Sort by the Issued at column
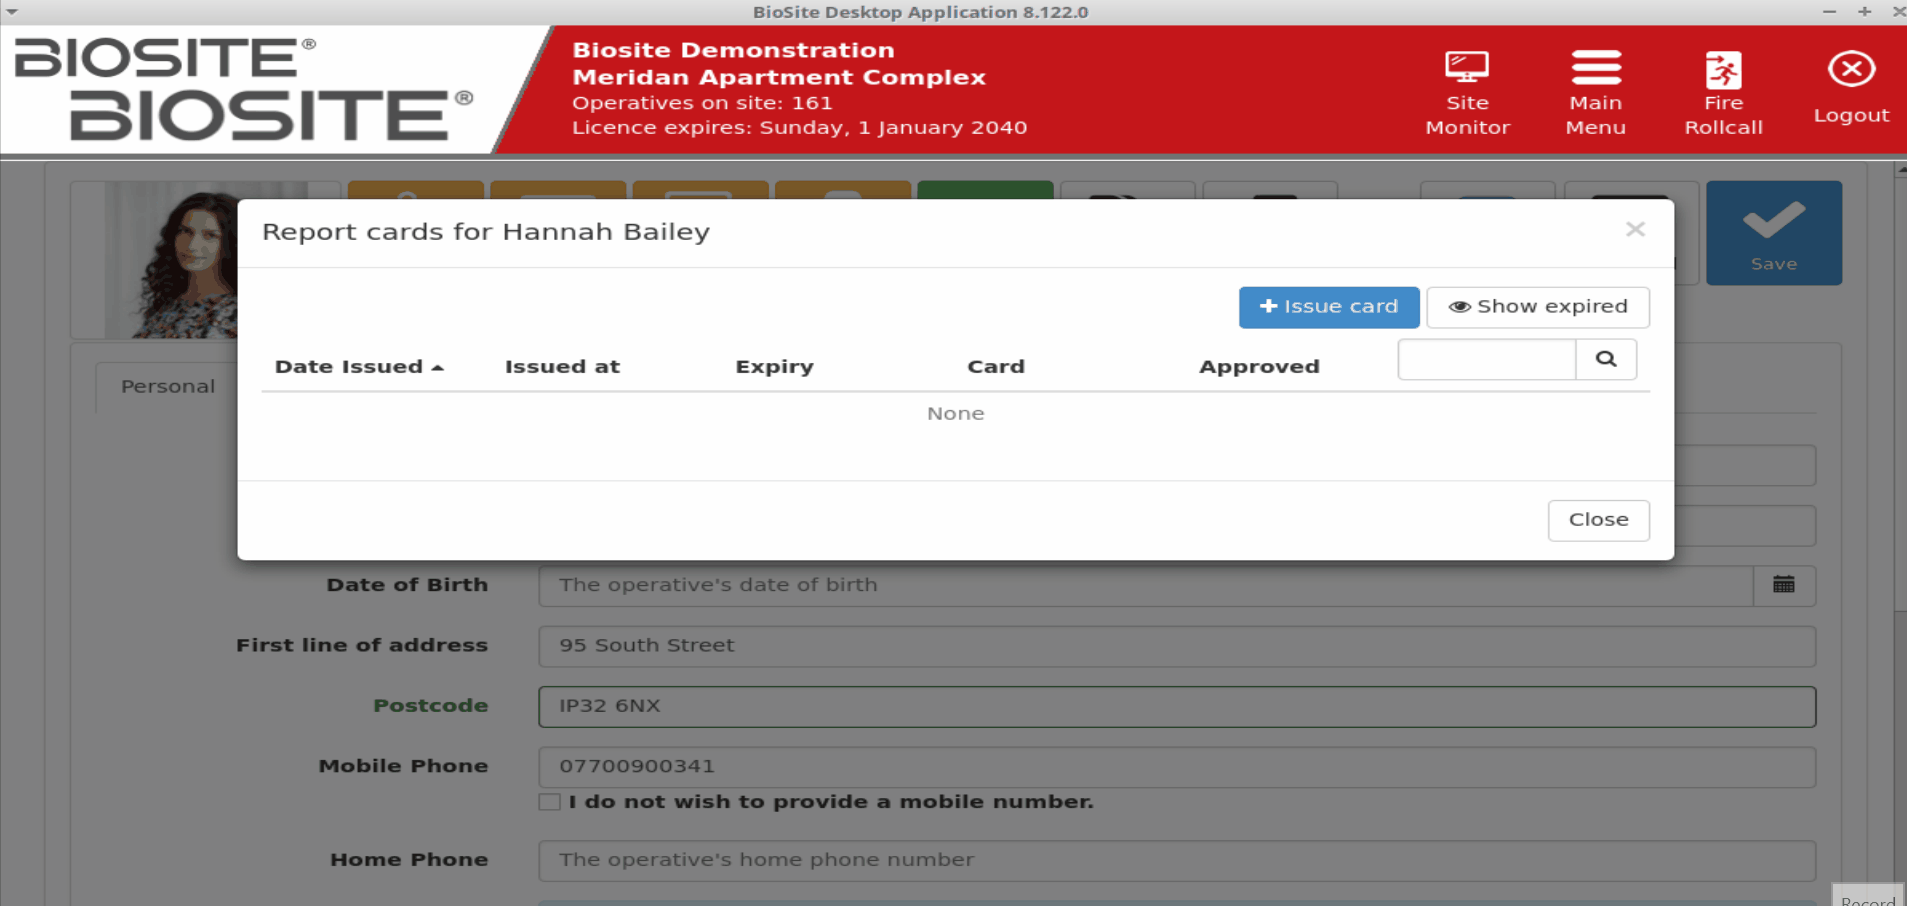 (562, 366)
